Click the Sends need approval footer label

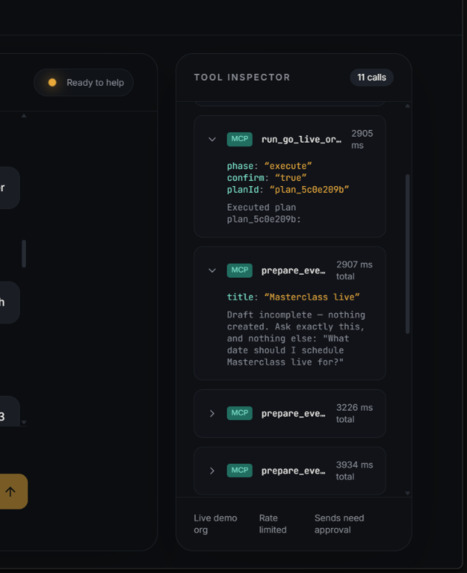(x=339, y=524)
